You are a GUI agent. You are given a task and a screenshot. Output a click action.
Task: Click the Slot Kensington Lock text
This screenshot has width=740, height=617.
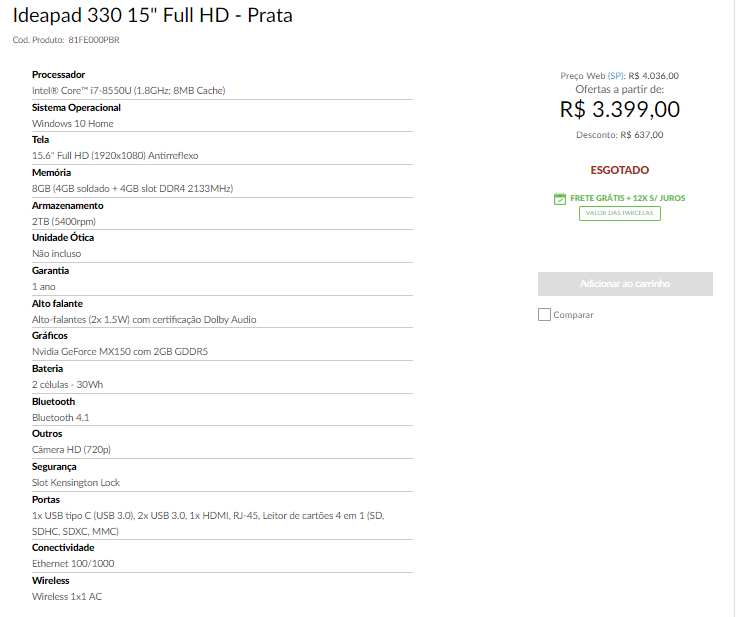click(x=76, y=483)
